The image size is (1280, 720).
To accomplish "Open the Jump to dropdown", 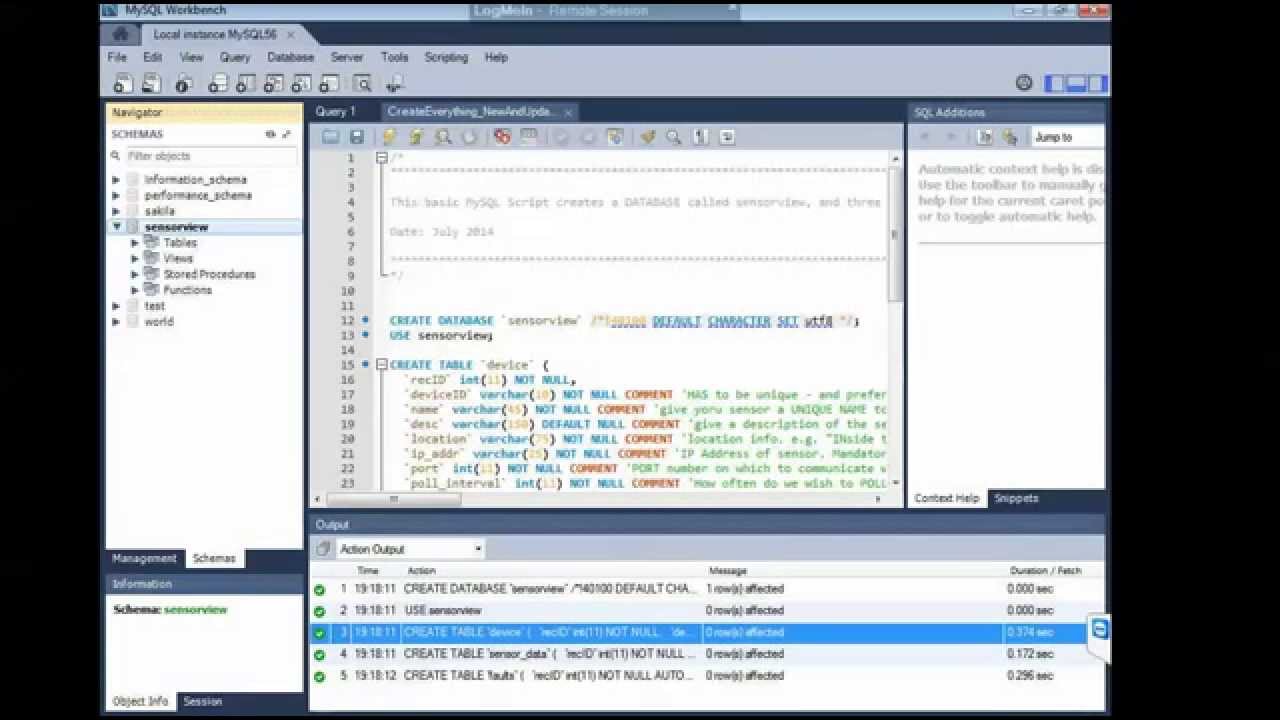I will (1068, 137).
